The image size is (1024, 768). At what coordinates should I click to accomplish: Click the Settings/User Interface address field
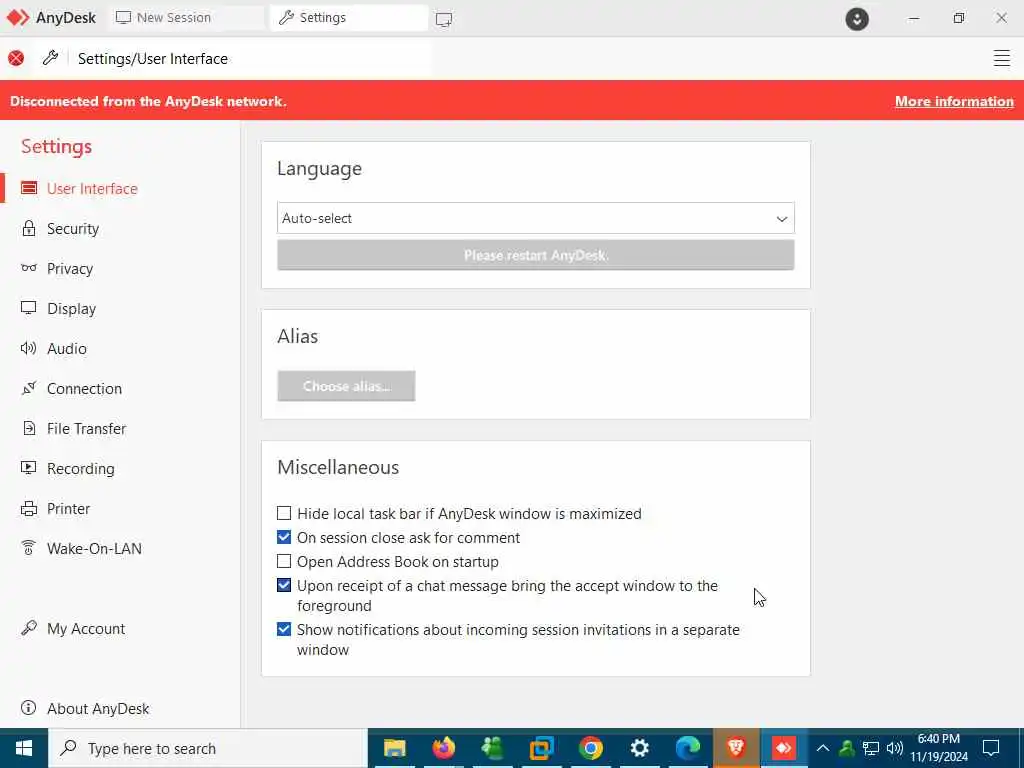pyautogui.click(x=251, y=58)
